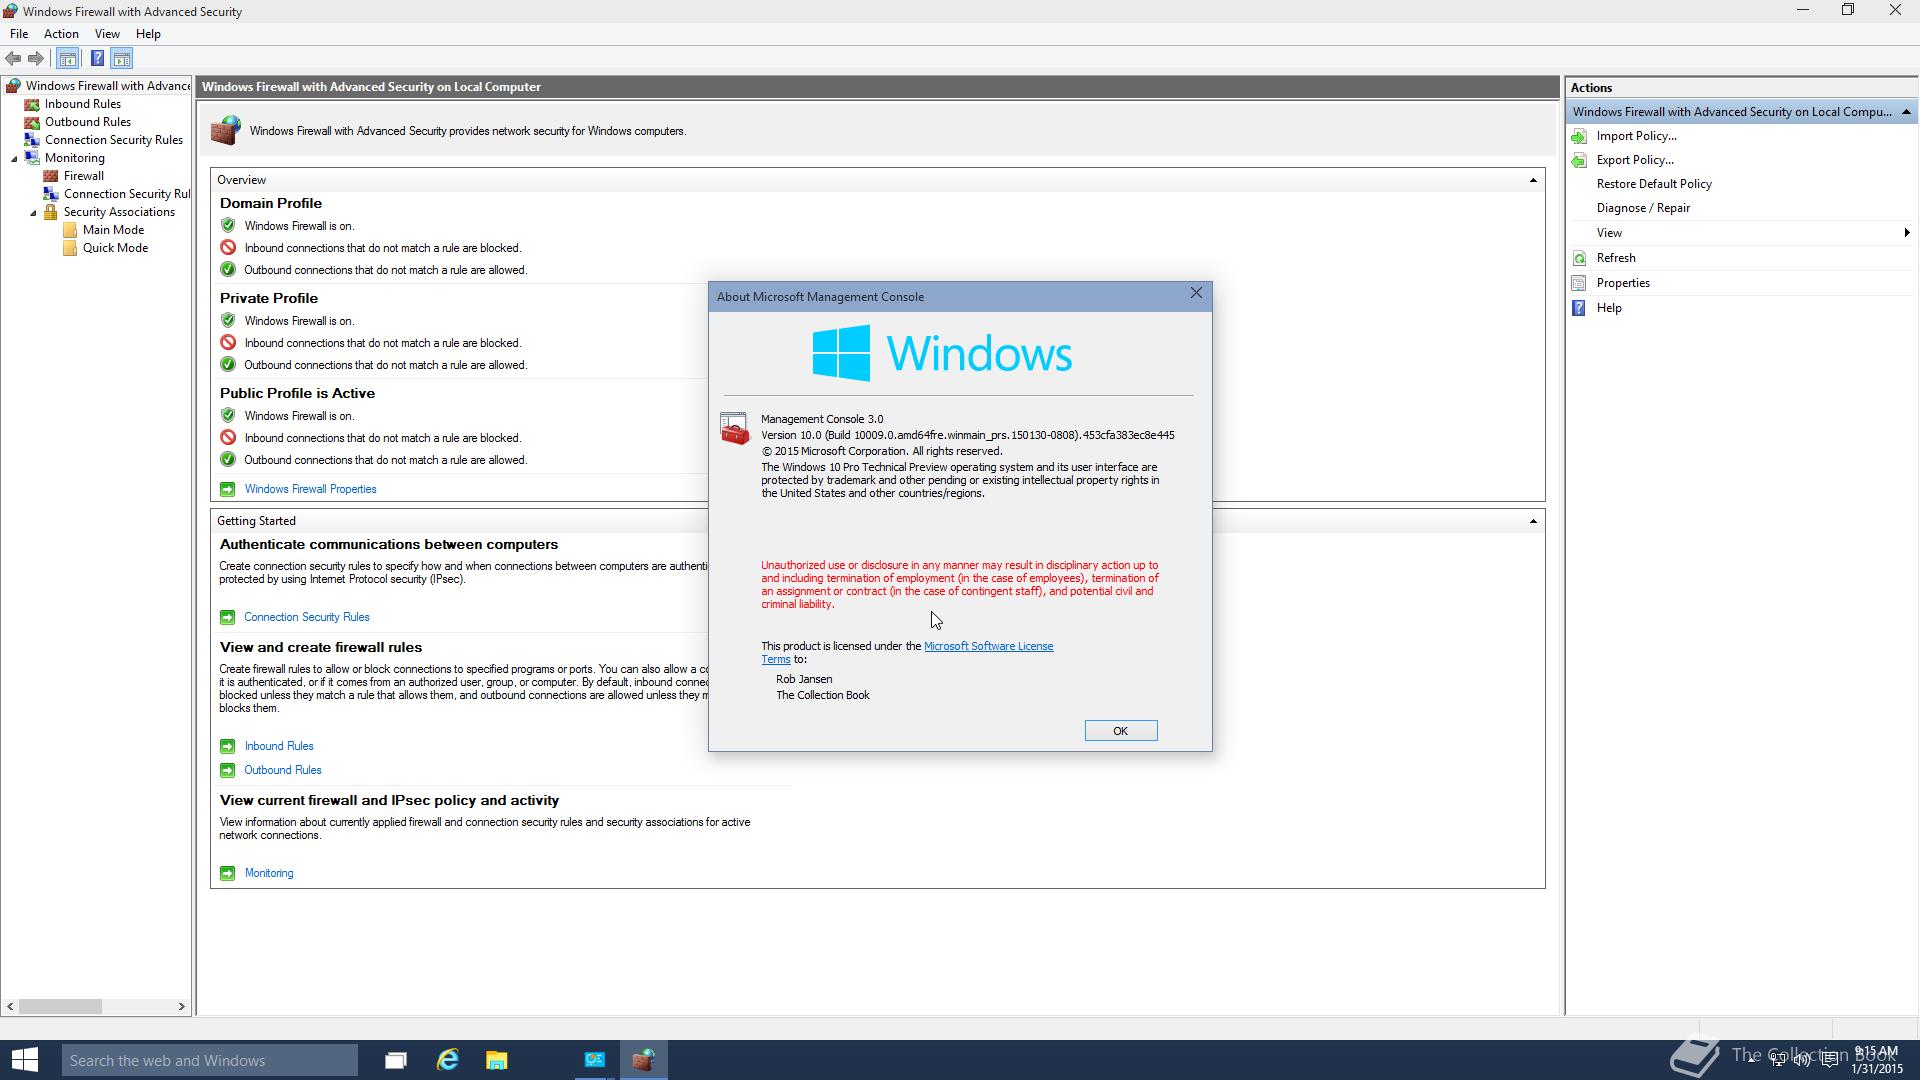Click the Outlook taskbar icon

595,1060
